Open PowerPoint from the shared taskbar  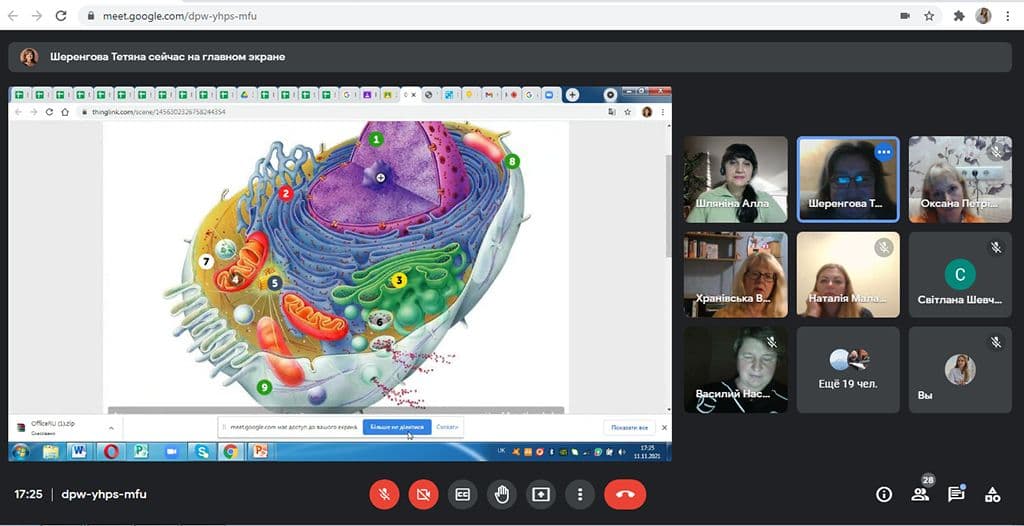[x=260, y=452]
